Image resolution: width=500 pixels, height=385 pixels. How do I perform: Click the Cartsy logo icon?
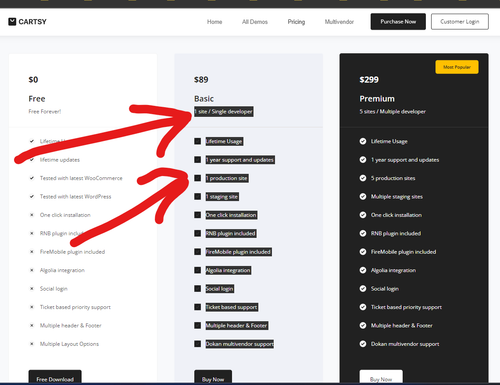pos(12,22)
